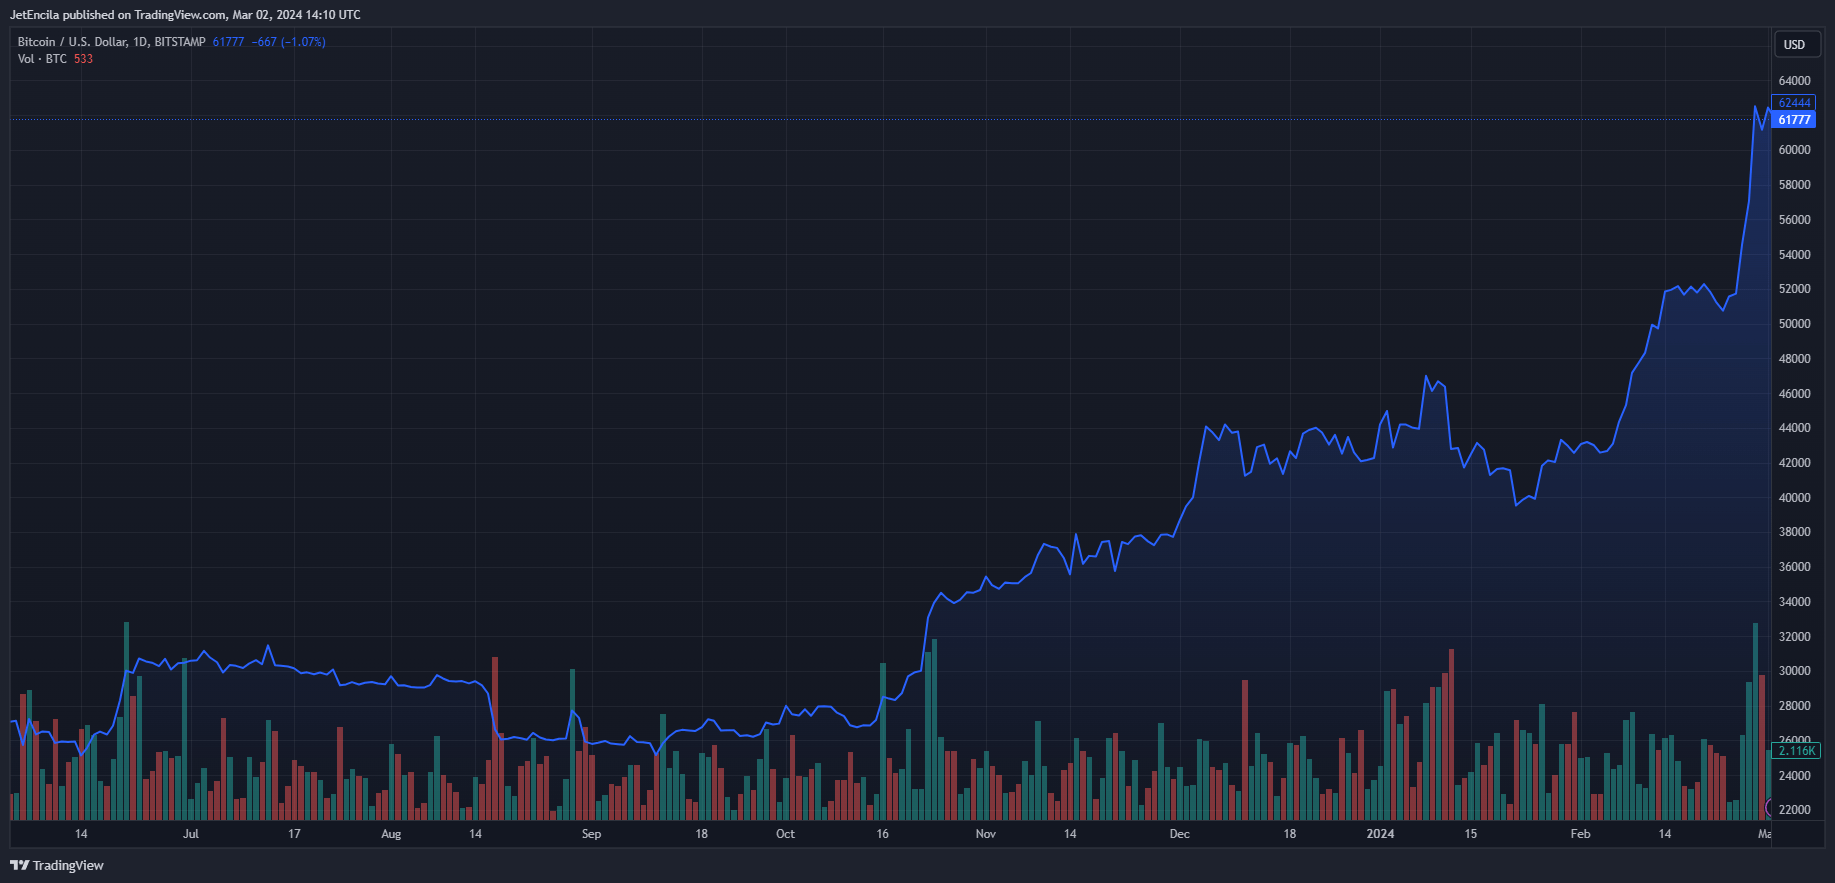Click the Sep label on time axis
This screenshot has width=1835, height=883.
point(591,834)
